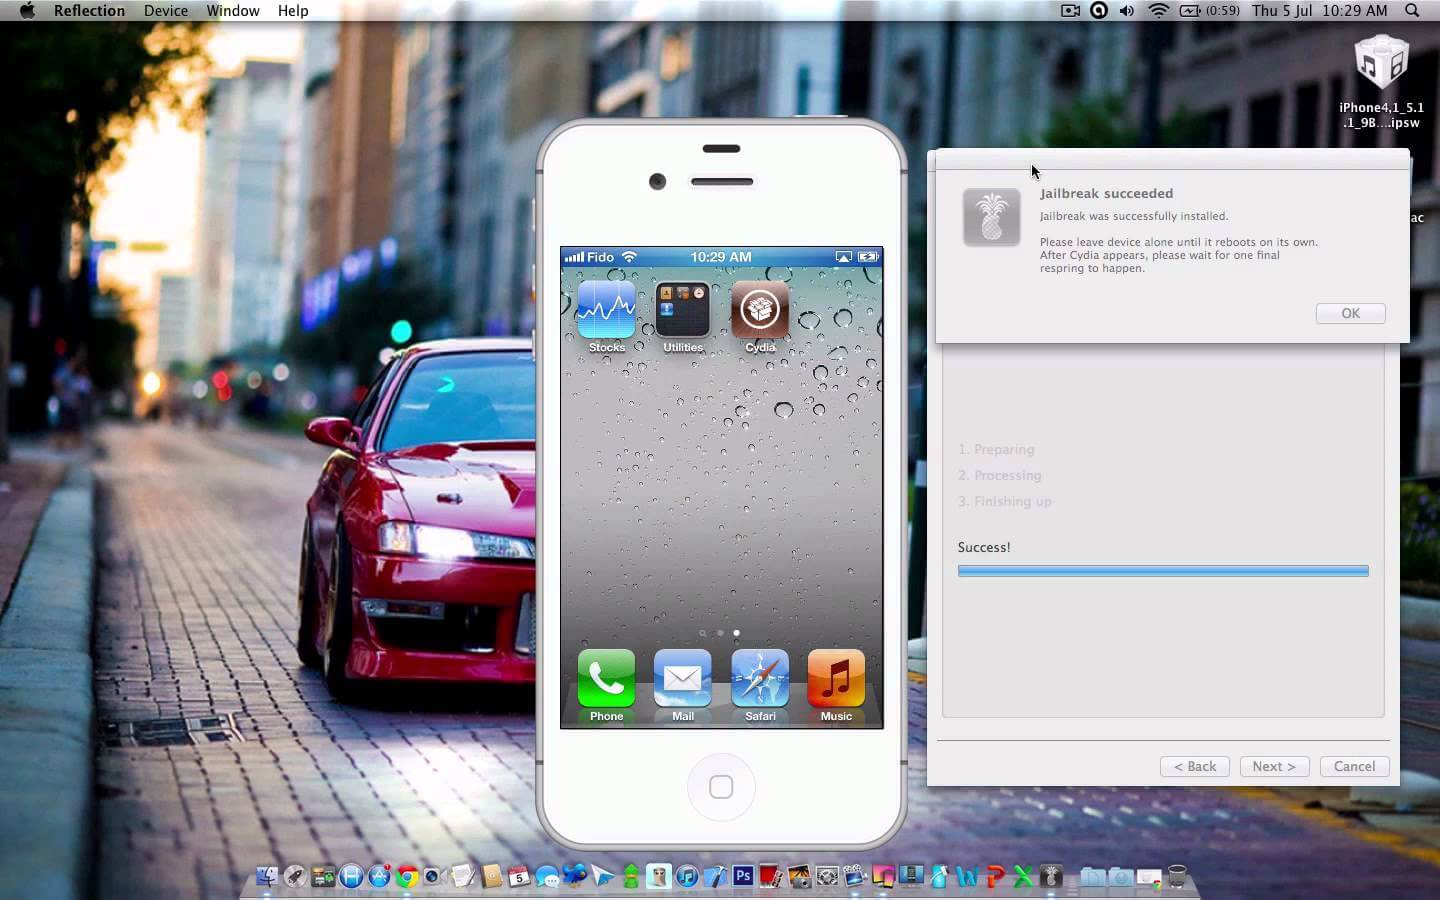
Task: Open the Cydia app on the iPhone
Action: coord(759,310)
